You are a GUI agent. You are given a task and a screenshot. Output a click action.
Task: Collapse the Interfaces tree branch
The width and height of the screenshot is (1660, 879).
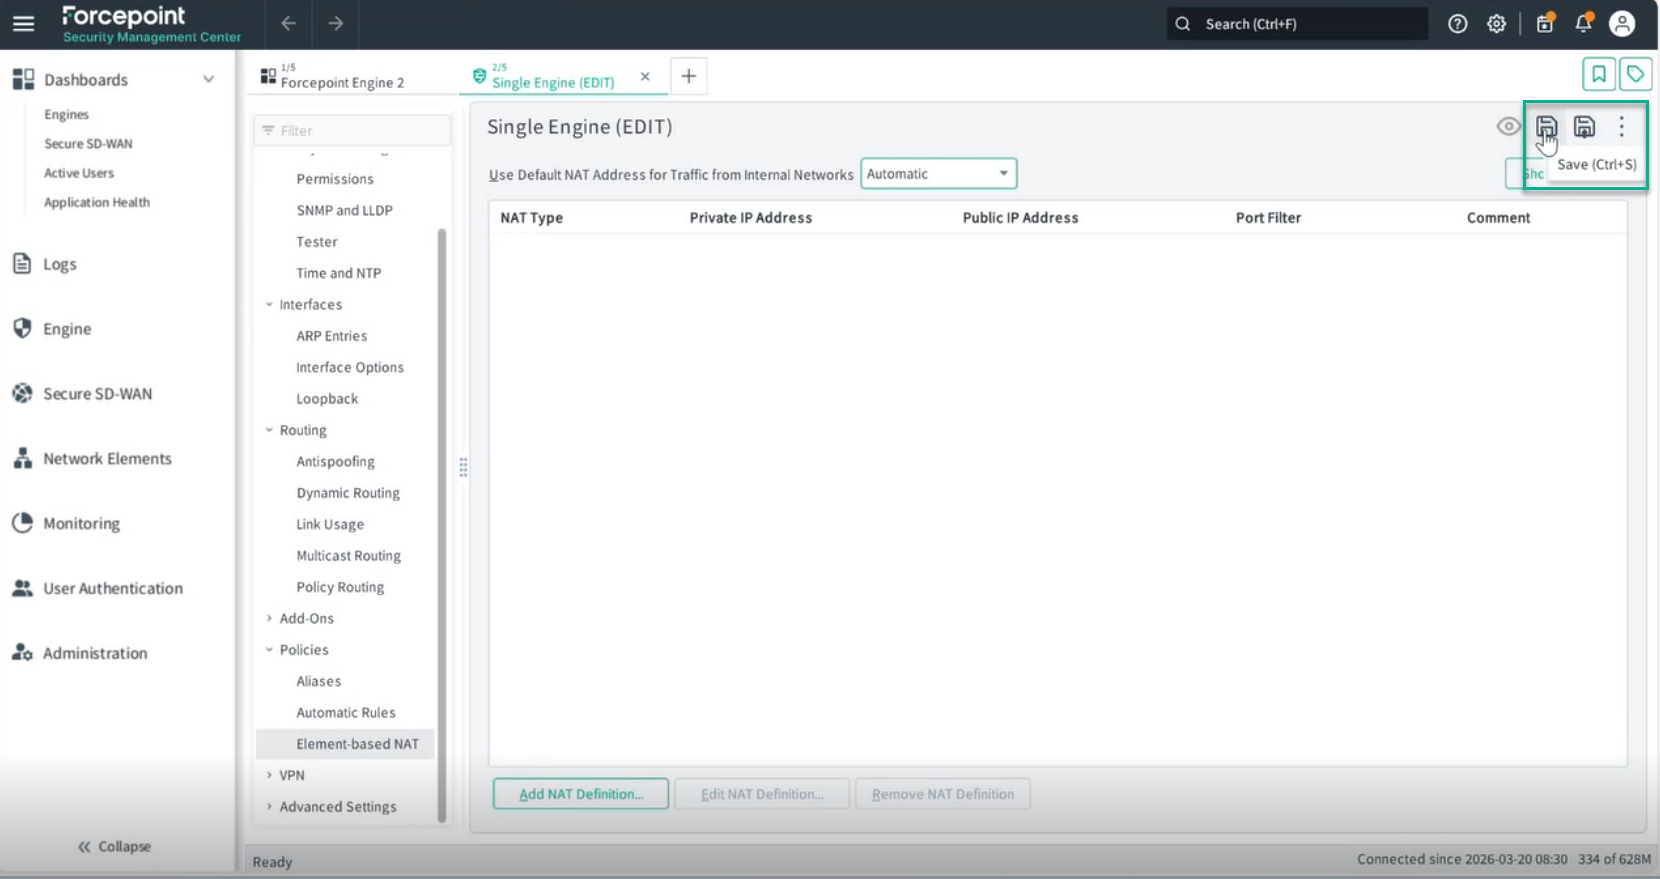point(269,304)
